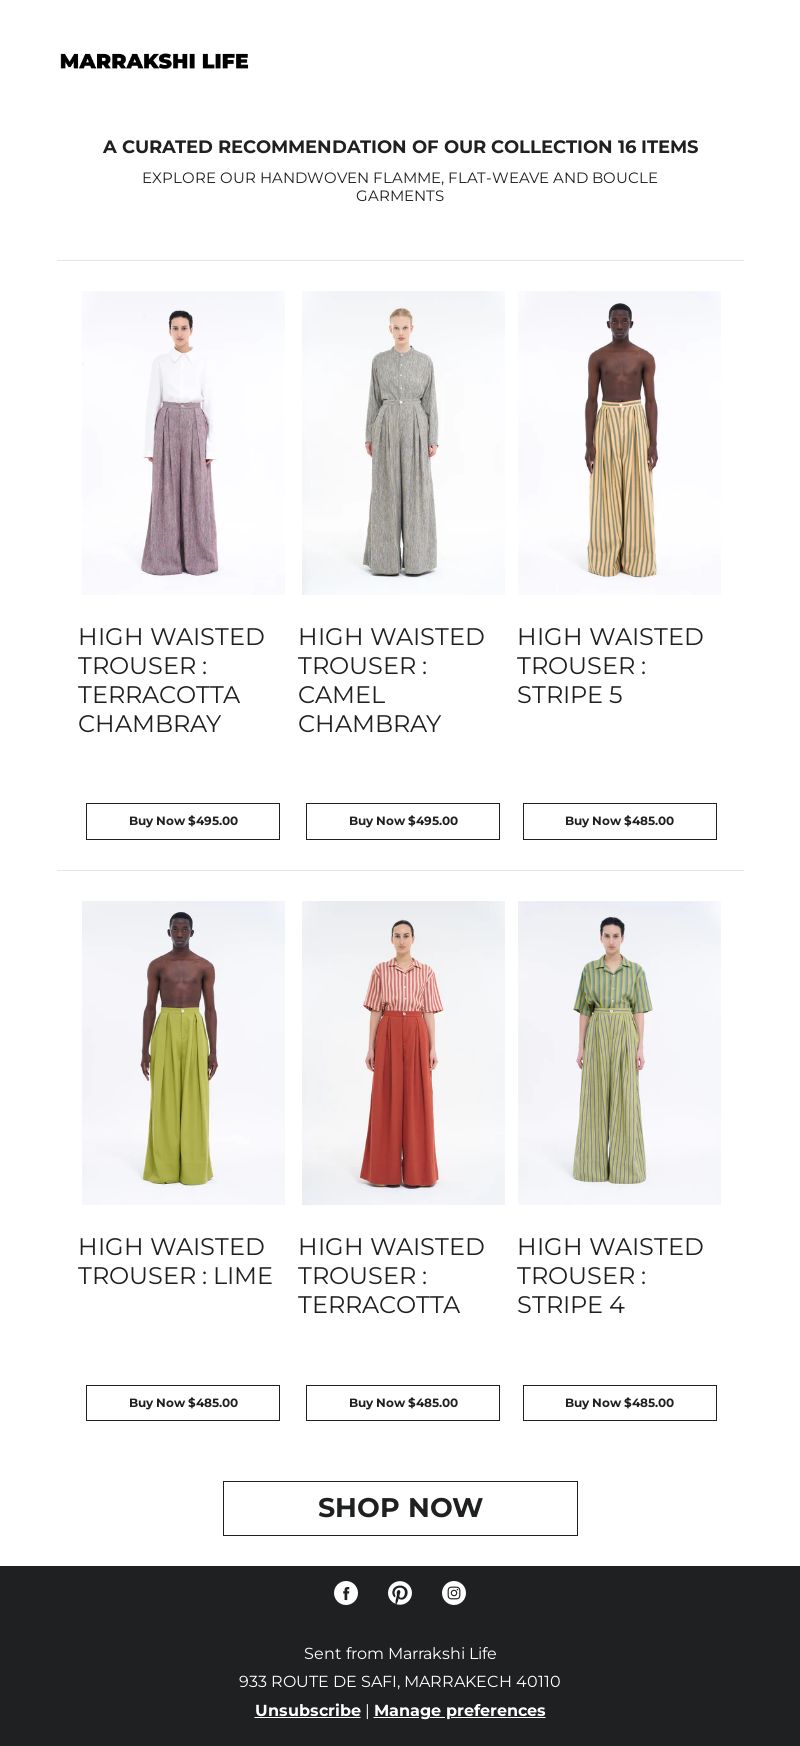This screenshot has width=800, height=1746.
Task: Buy the Camel Chambray trouser now
Action: [403, 821]
